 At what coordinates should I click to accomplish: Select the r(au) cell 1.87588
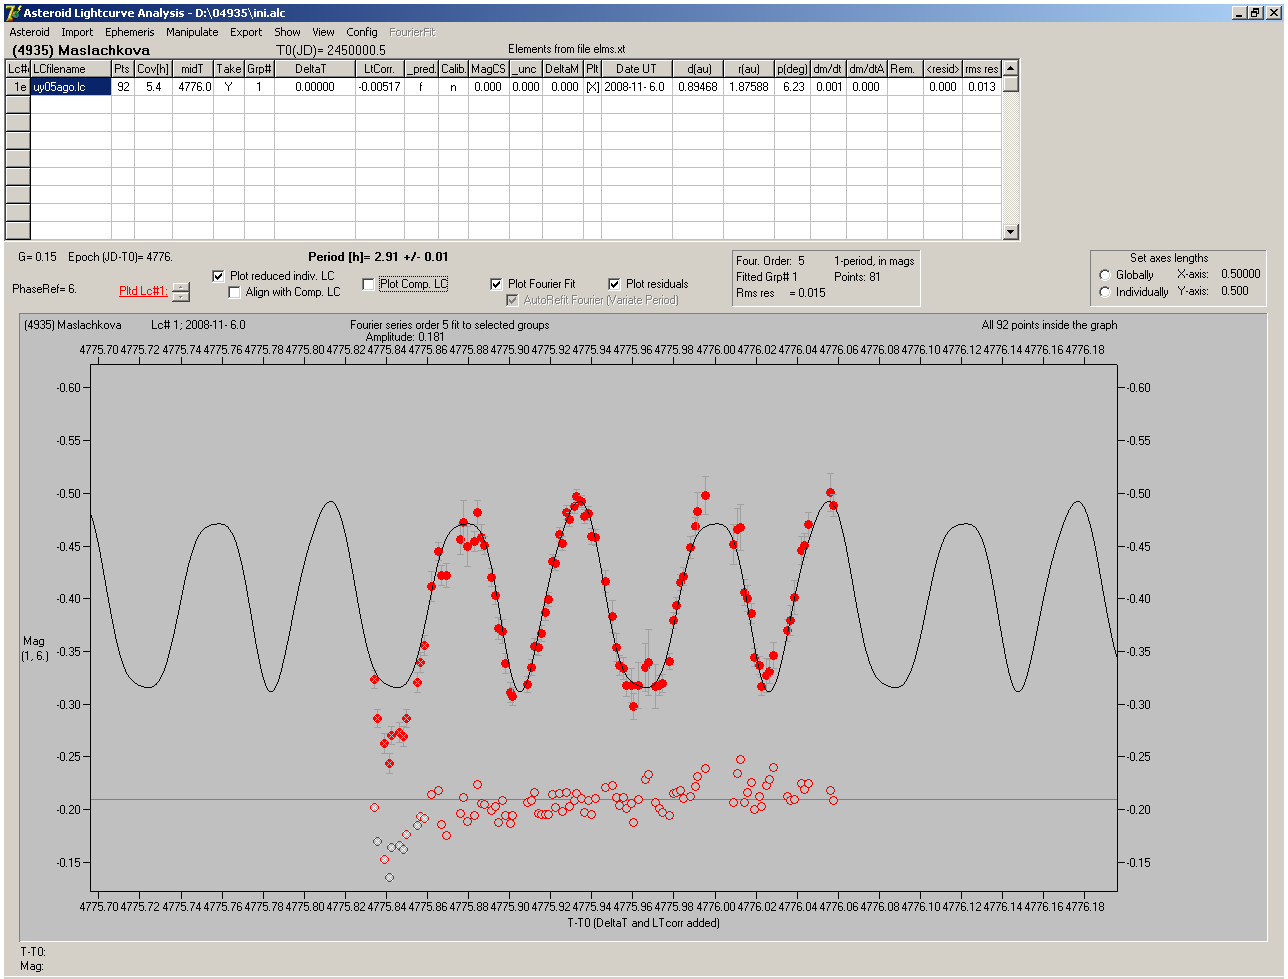point(748,87)
